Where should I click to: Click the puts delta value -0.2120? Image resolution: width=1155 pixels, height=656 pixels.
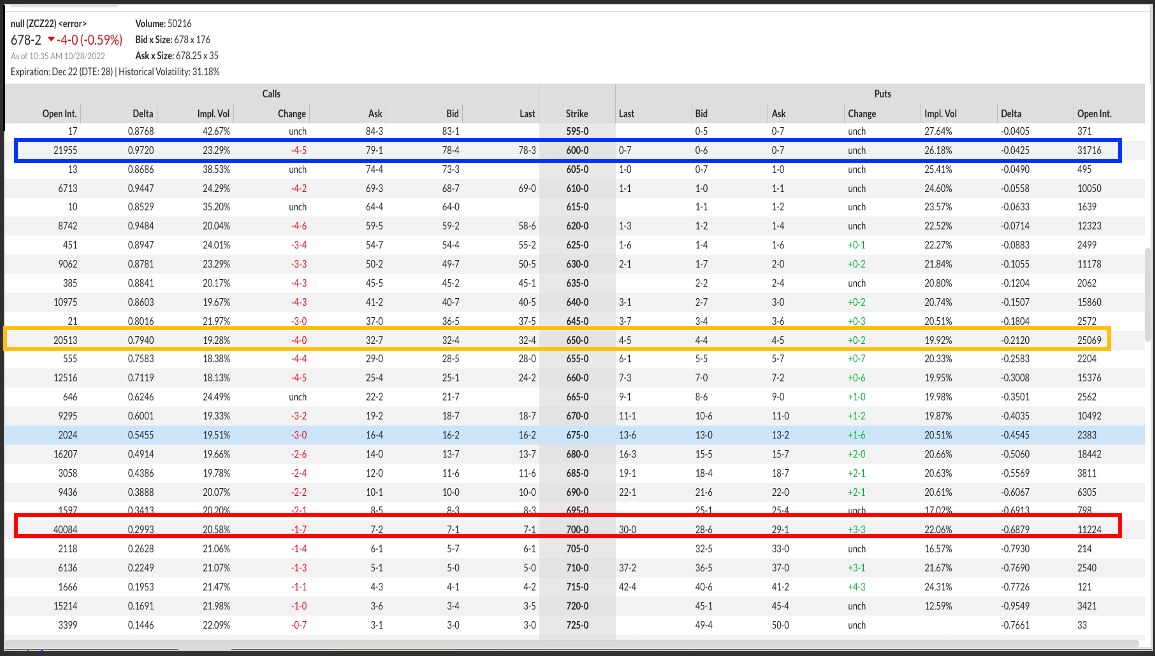tap(1015, 340)
